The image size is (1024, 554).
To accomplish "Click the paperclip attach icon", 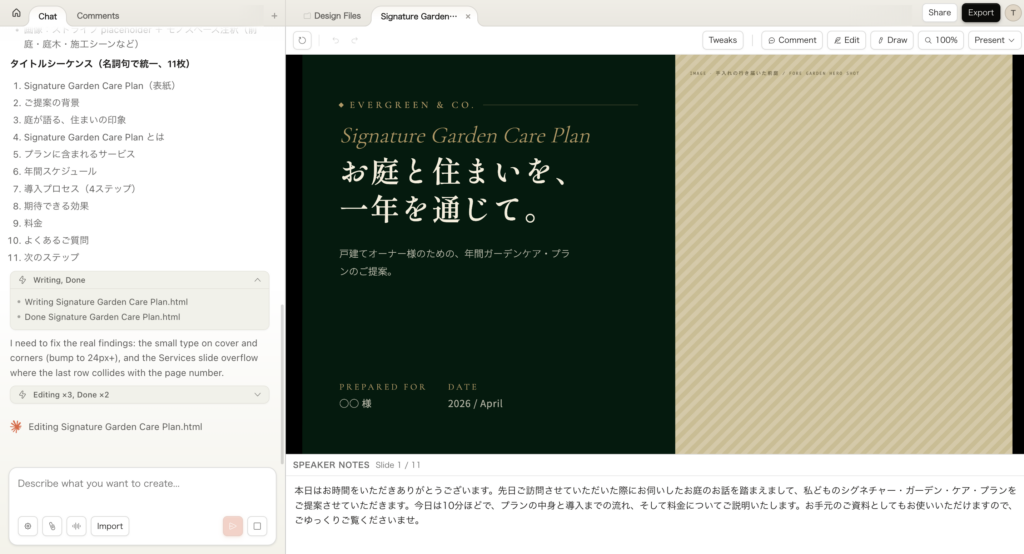I will (x=50, y=526).
